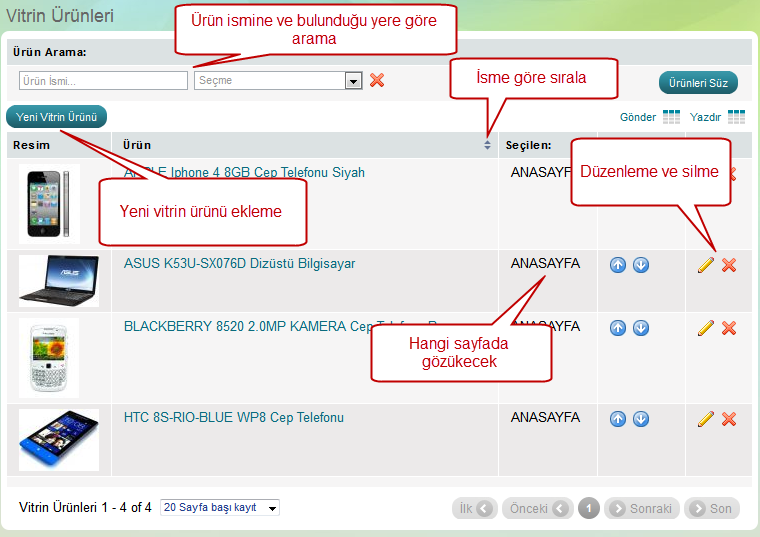Sort by Ürün column header arrow
Screen dimensions: 760x537
click(487, 145)
